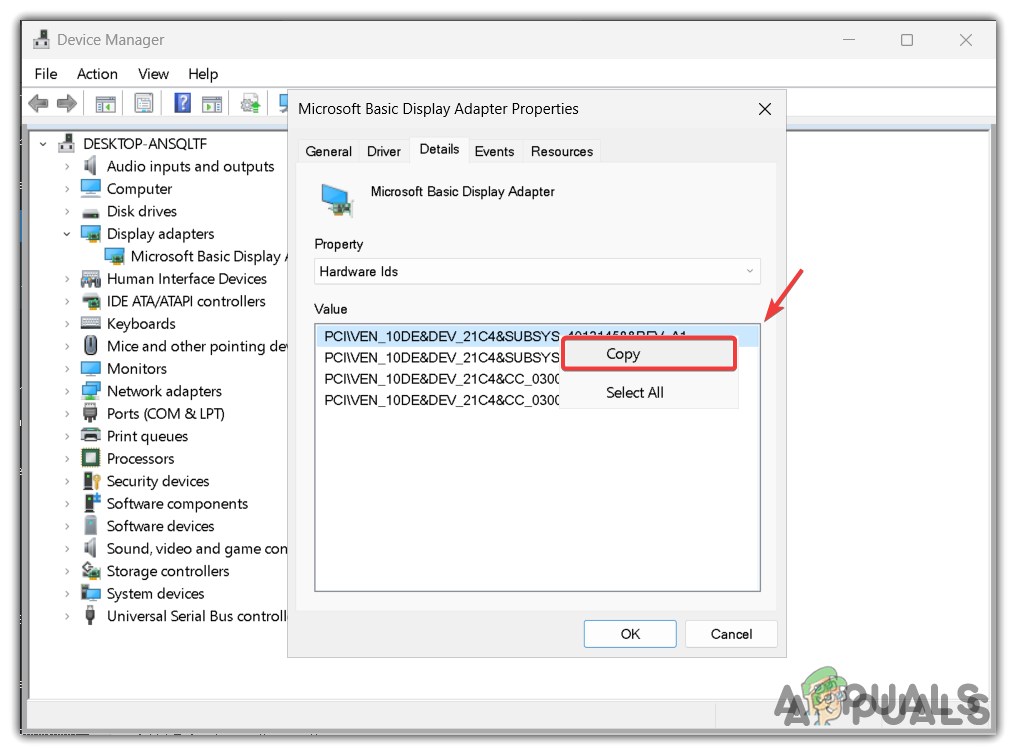Open the View menu

tap(154, 74)
